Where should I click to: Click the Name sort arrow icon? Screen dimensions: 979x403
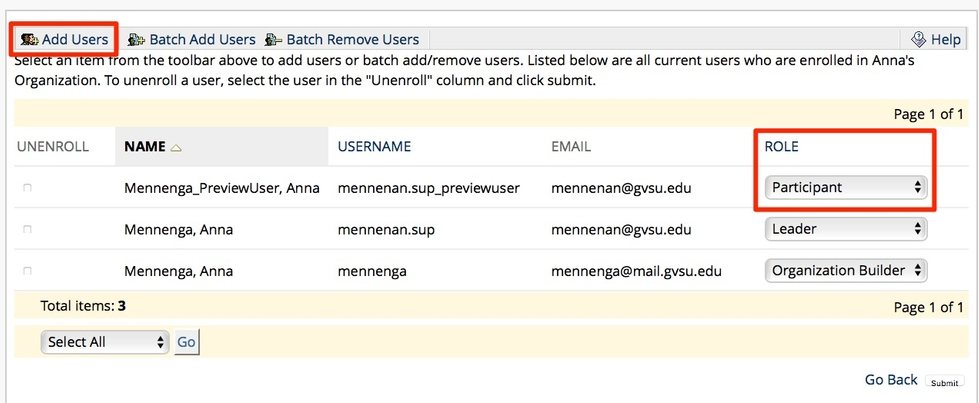pyautogui.click(x=176, y=147)
